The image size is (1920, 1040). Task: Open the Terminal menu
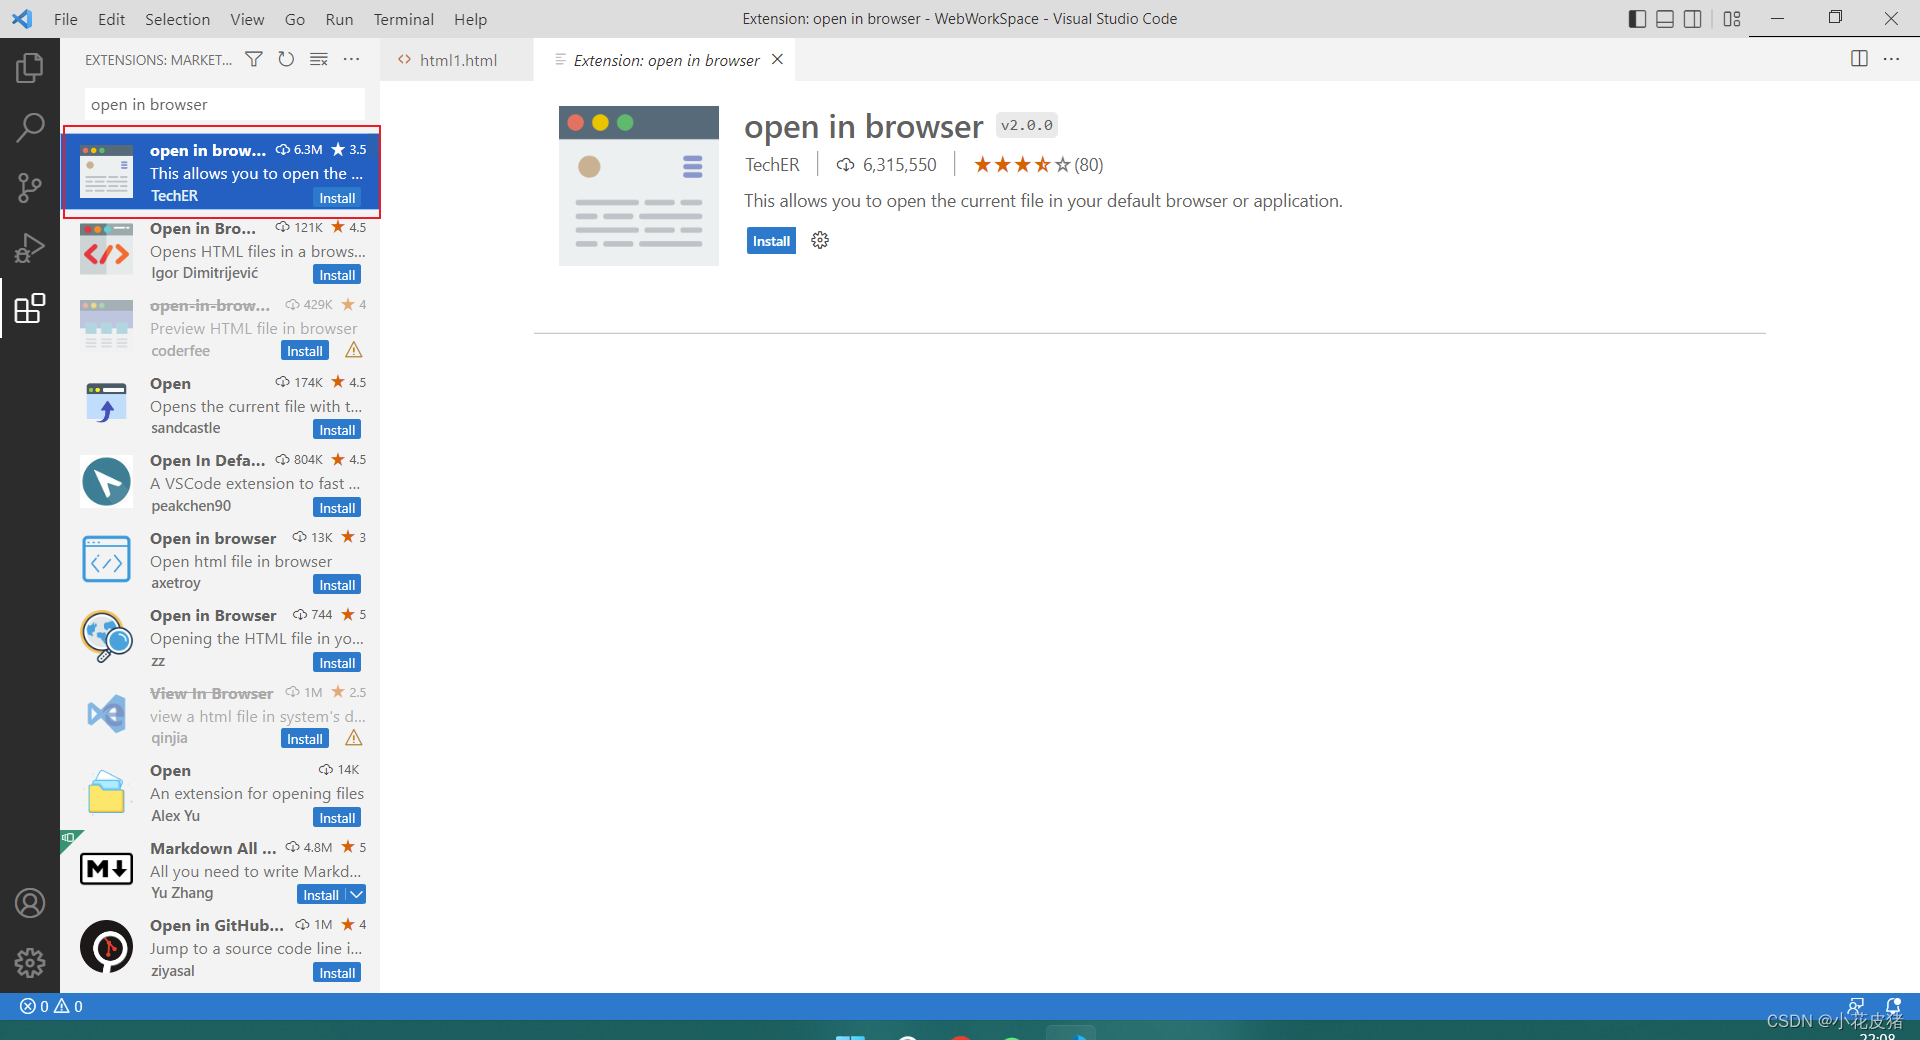coord(403,19)
